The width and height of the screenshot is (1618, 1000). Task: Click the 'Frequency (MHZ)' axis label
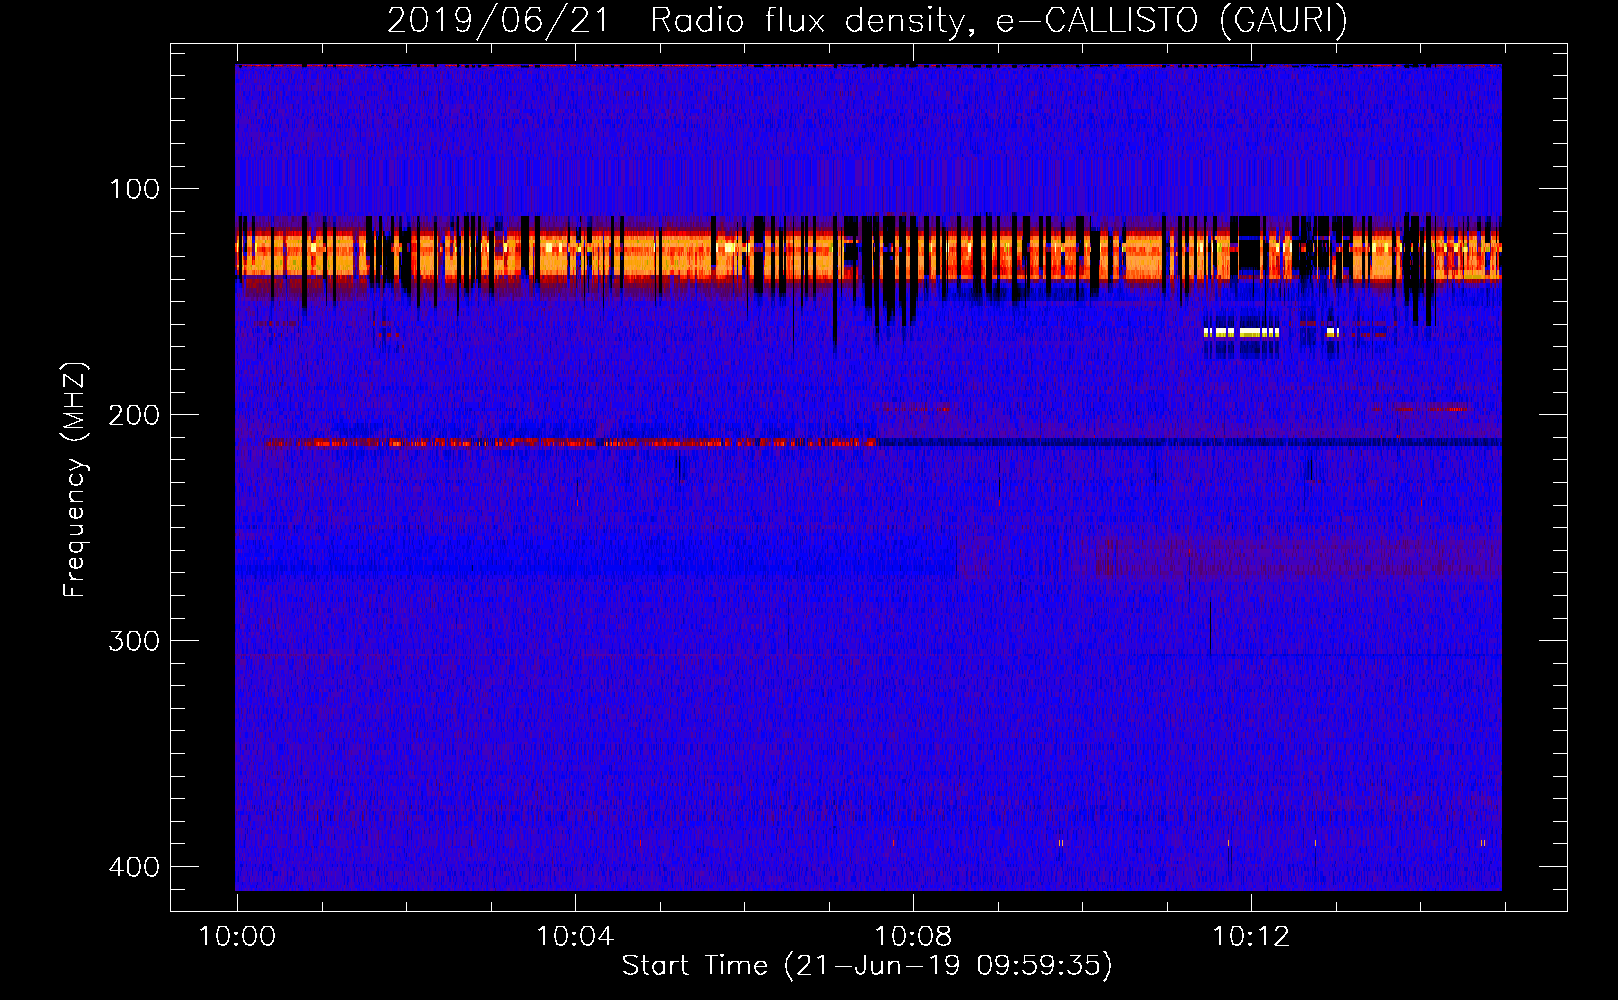(75, 479)
